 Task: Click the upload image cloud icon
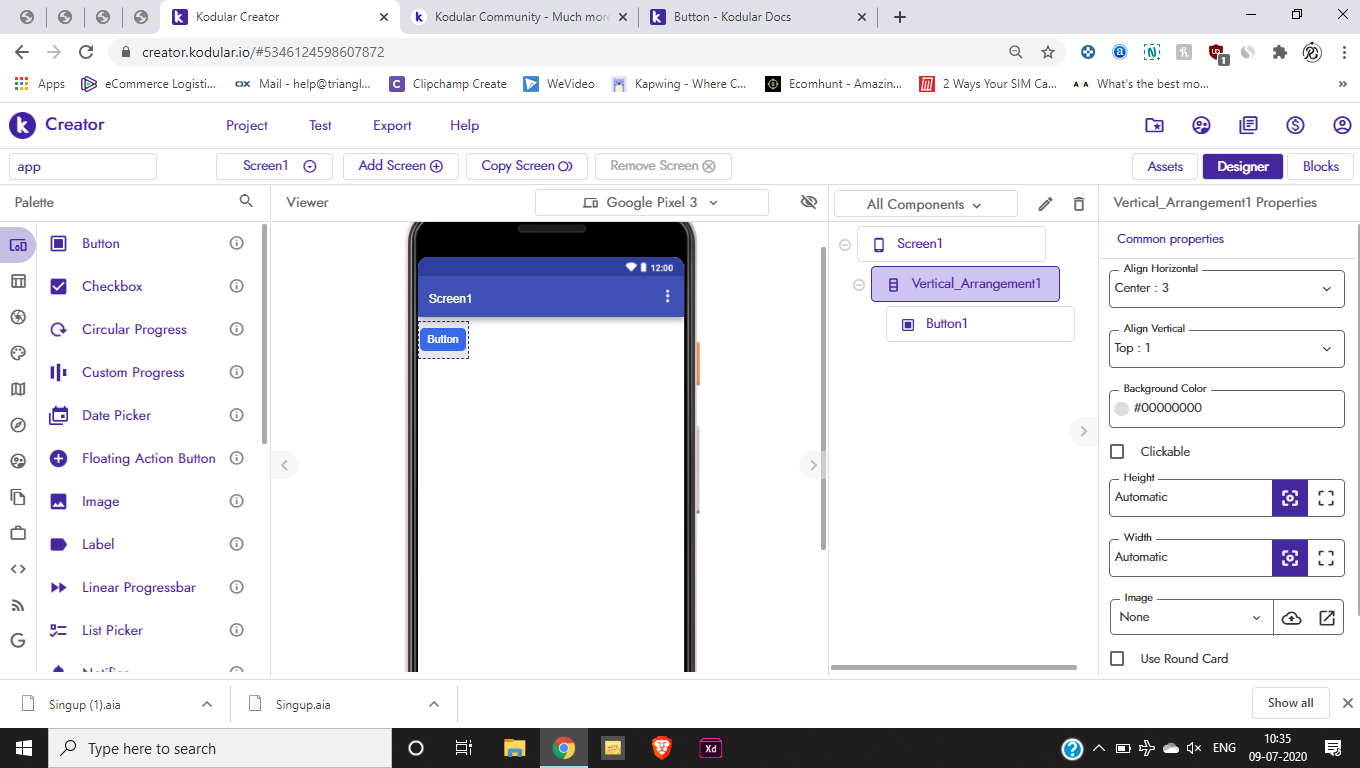tap(1291, 618)
